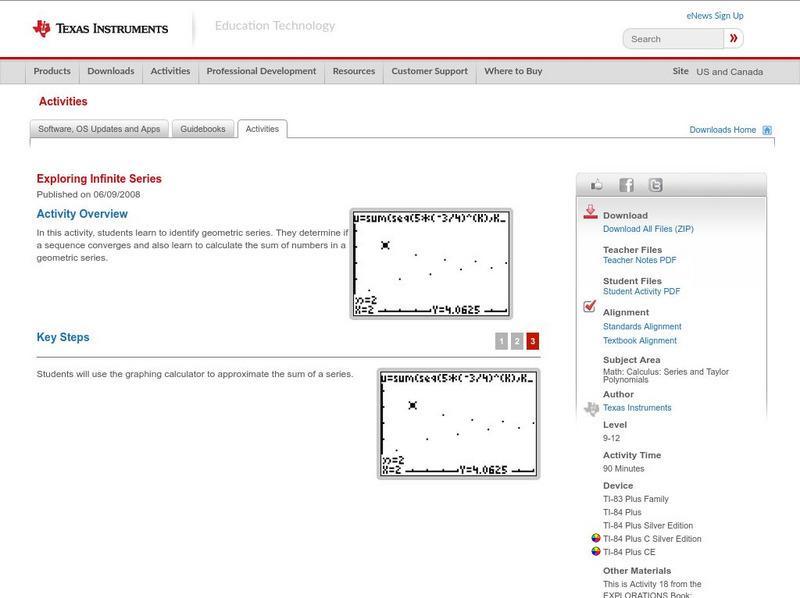Click color icon beside TI-84 Plus CE
The width and height of the screenshot is (800, 598).
(595, 551)
